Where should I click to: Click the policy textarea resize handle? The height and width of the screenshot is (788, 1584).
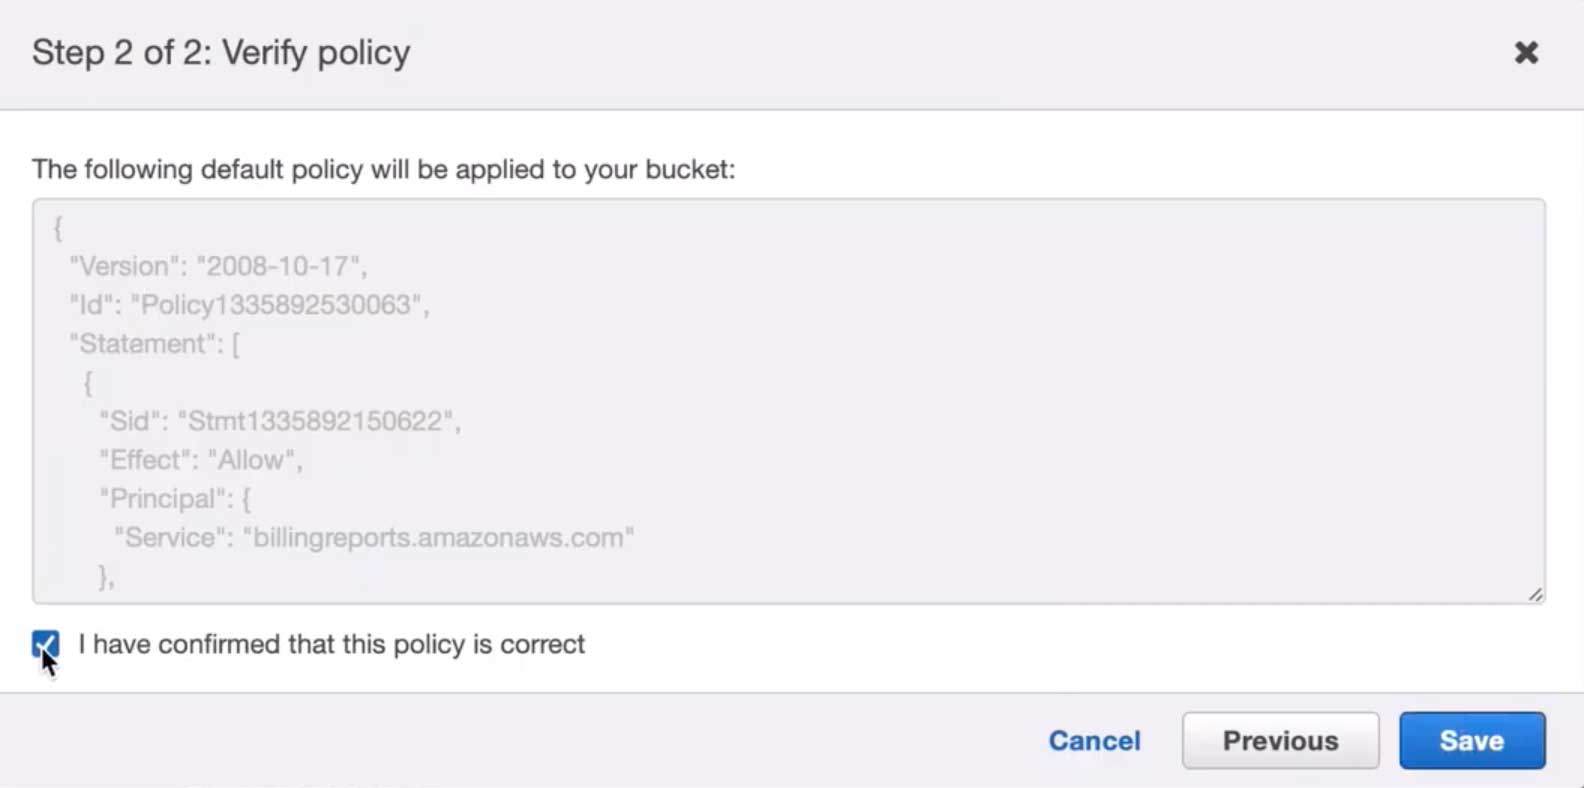[x=1535, y=594]
